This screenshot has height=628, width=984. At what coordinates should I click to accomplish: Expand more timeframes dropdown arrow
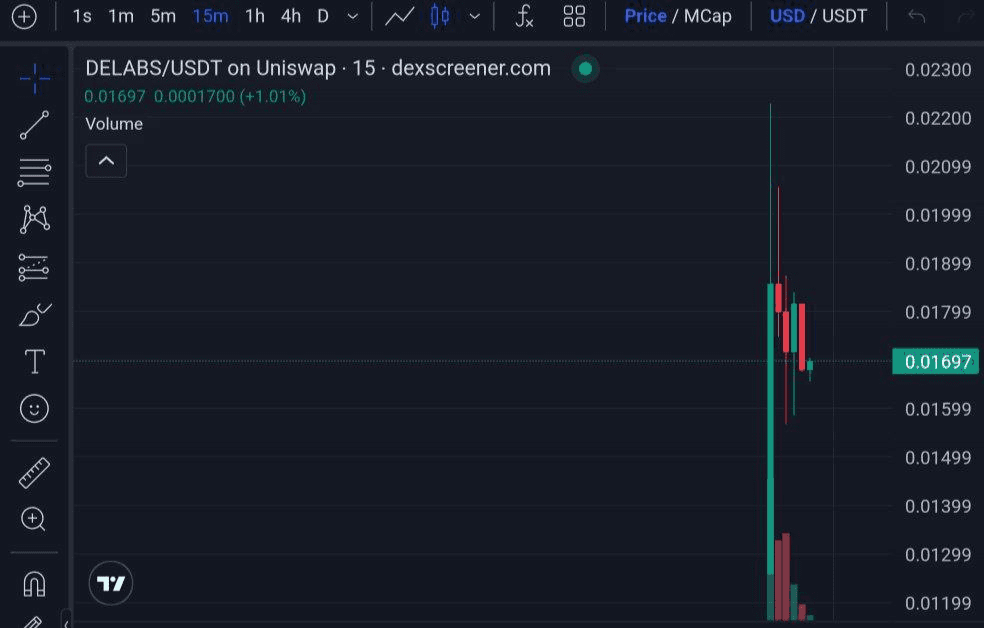[353, 16]
